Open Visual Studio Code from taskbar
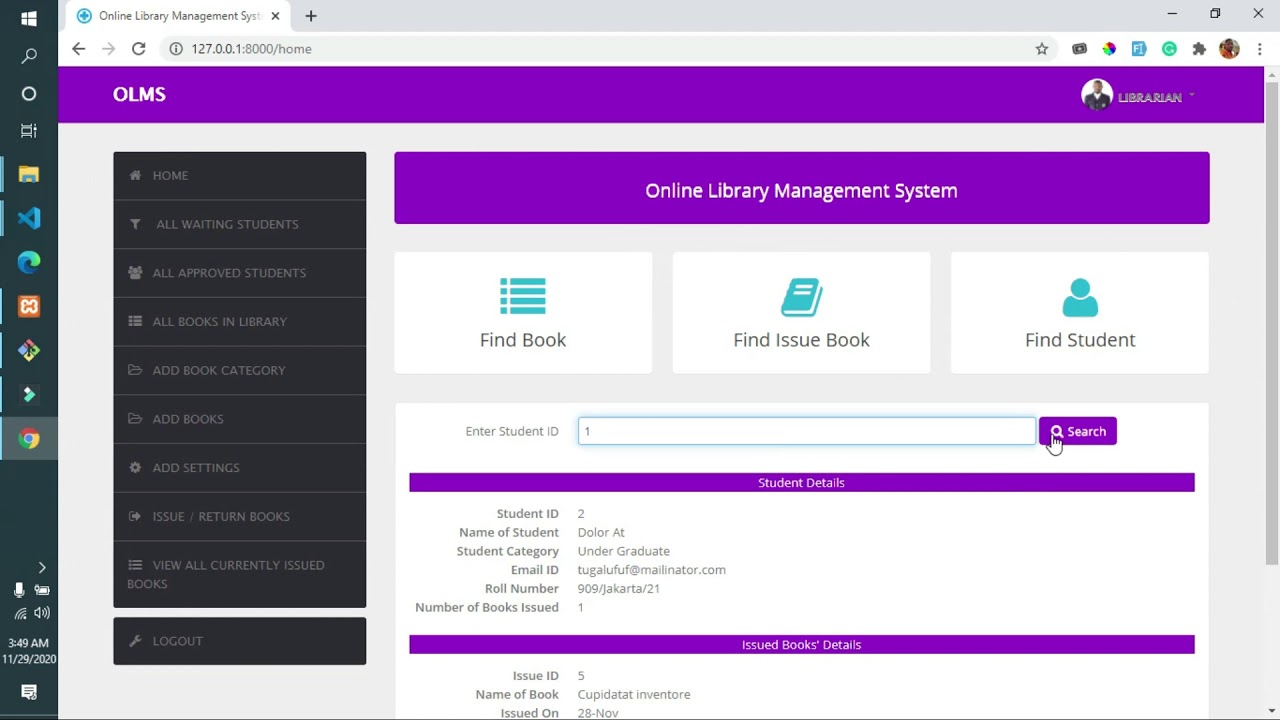1280x720 pixels. click(29, 218)
